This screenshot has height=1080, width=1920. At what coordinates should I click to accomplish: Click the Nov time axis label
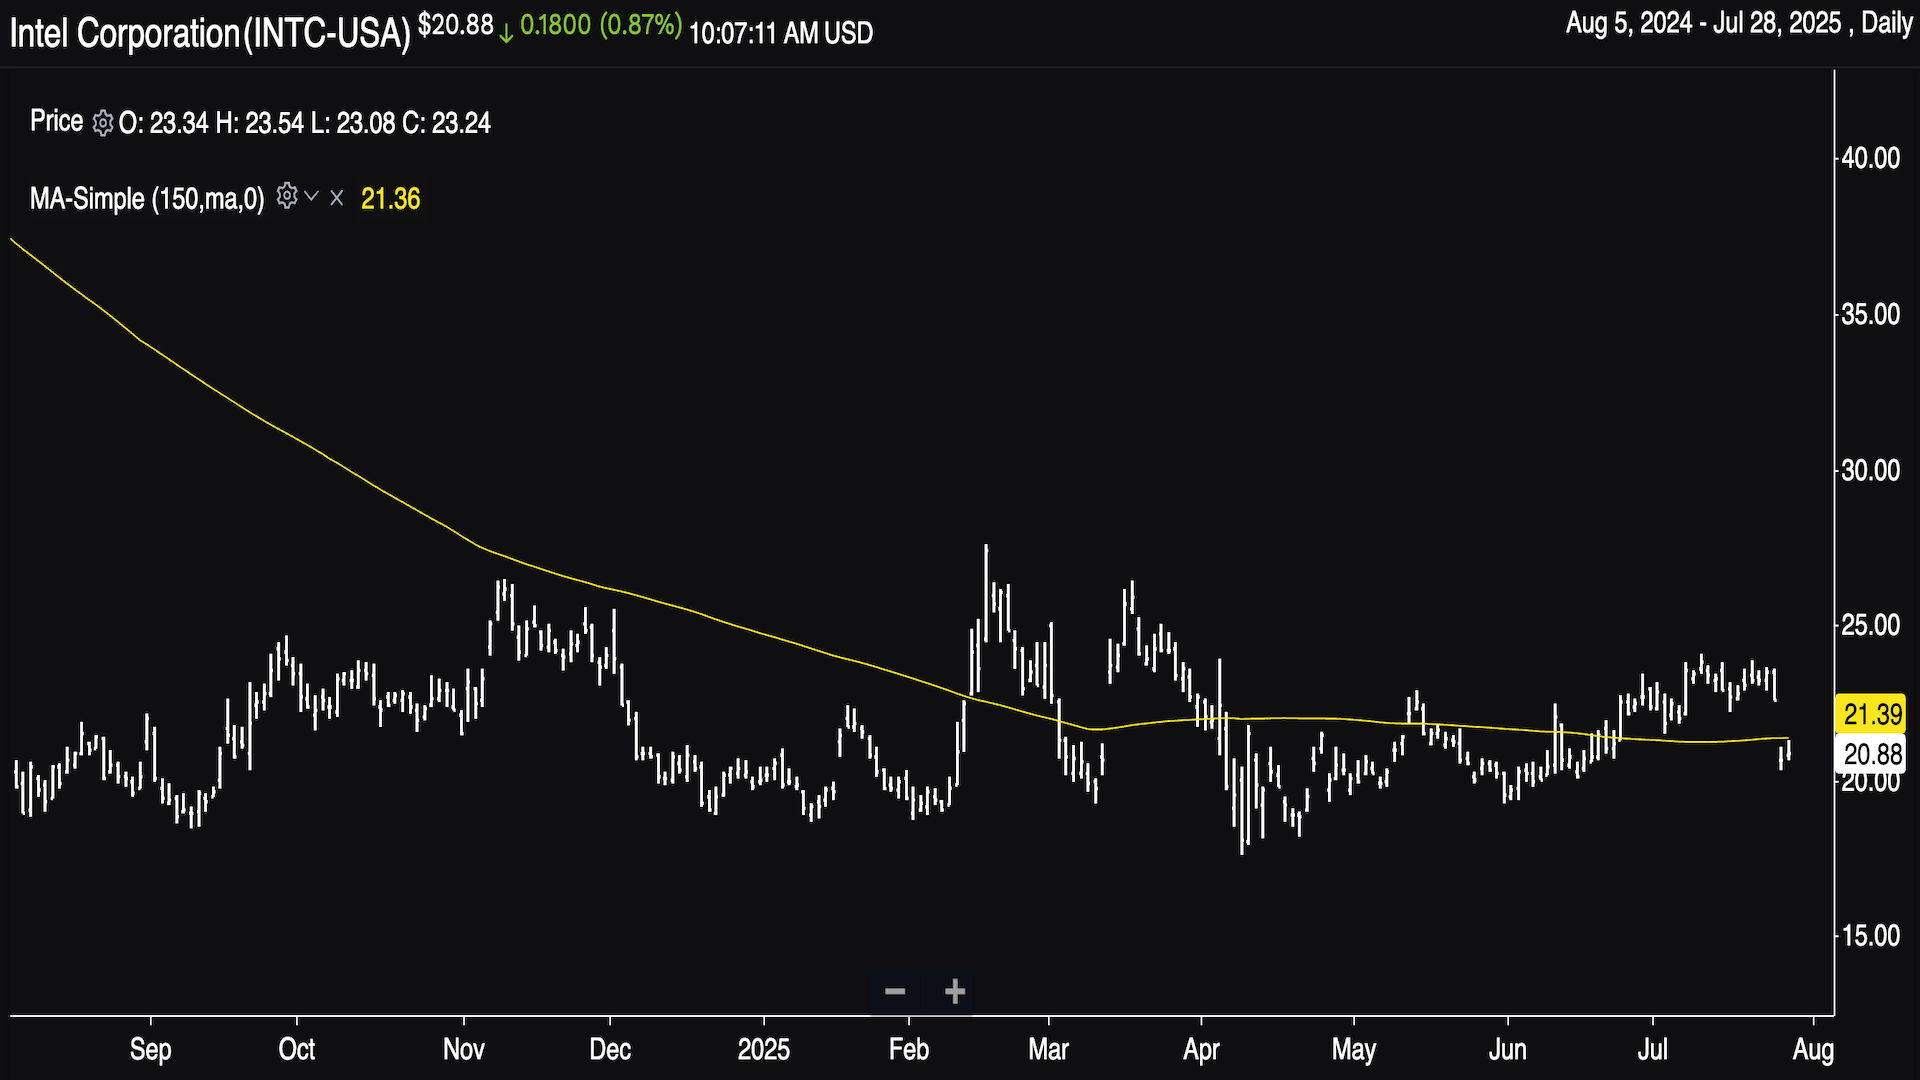pyautogui.click(x=464, y=1049)
